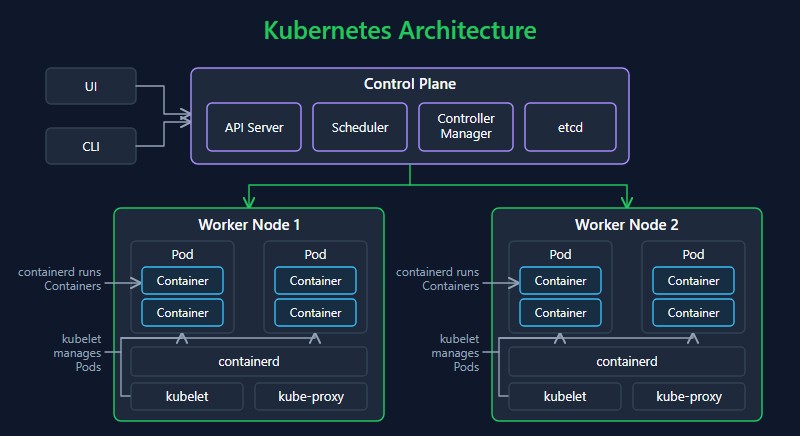Click the Worker Node 1 heading

[249, 225]
